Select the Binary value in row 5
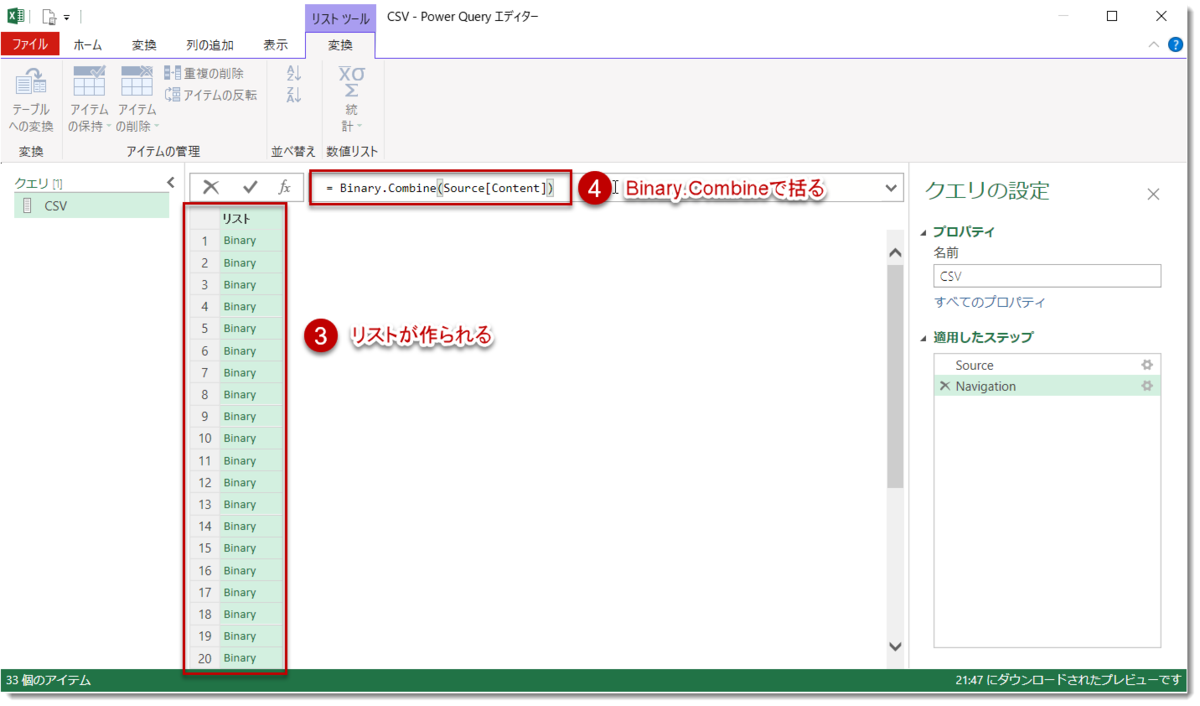 tap(252, 328)
